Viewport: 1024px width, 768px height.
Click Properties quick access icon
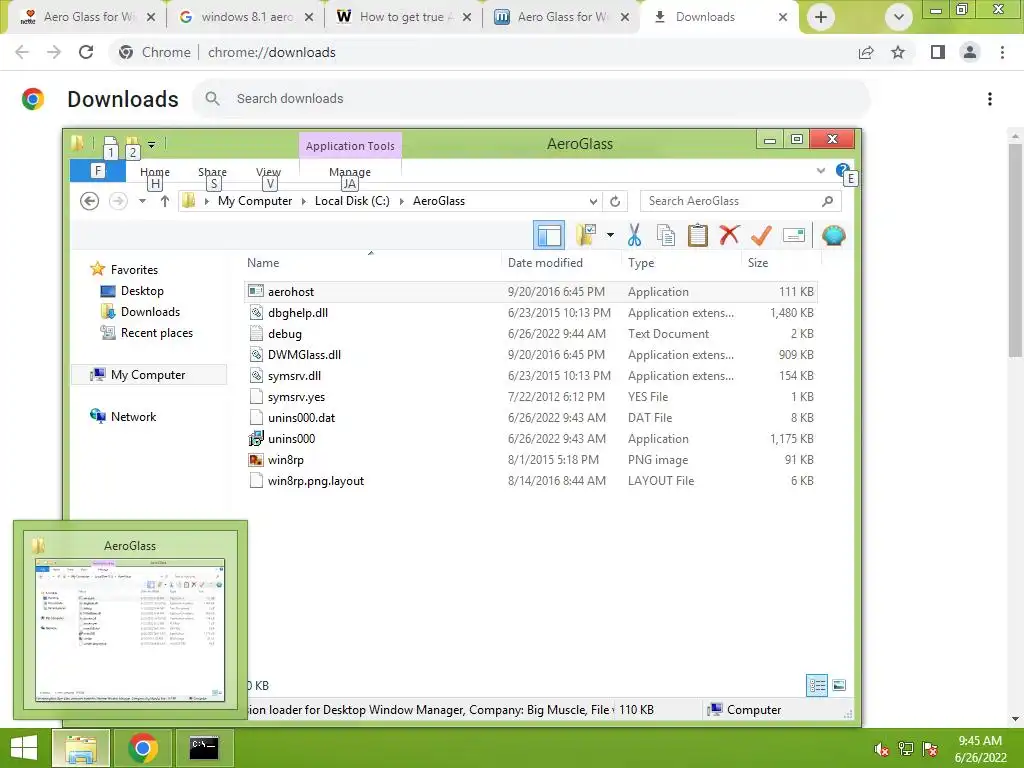click(x=110, y=144)
